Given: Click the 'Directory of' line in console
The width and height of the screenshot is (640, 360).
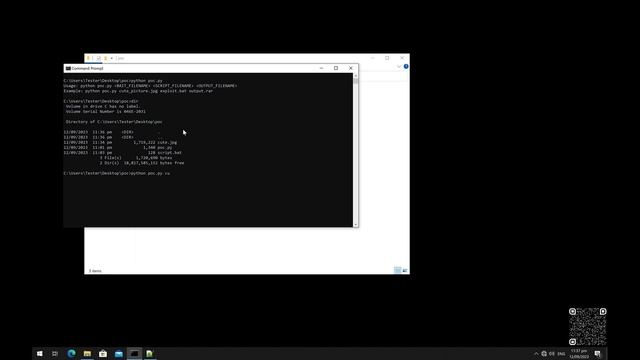Looking at the screenshot, I should (x=114, y=122).
